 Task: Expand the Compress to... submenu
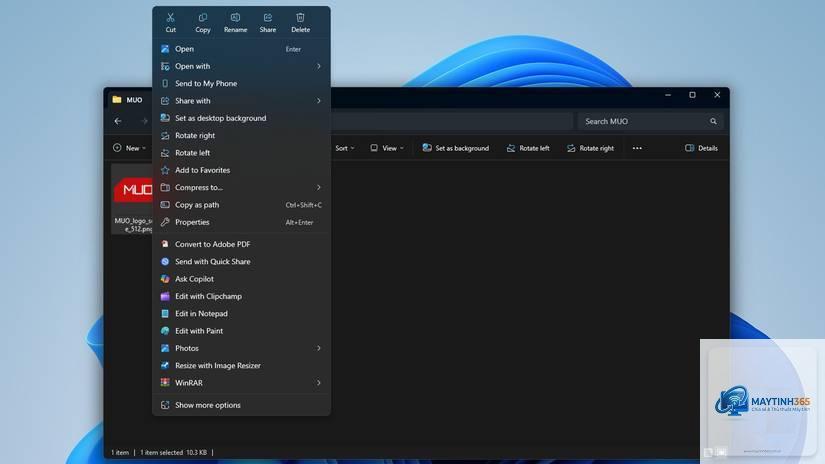tap(242, 188)
